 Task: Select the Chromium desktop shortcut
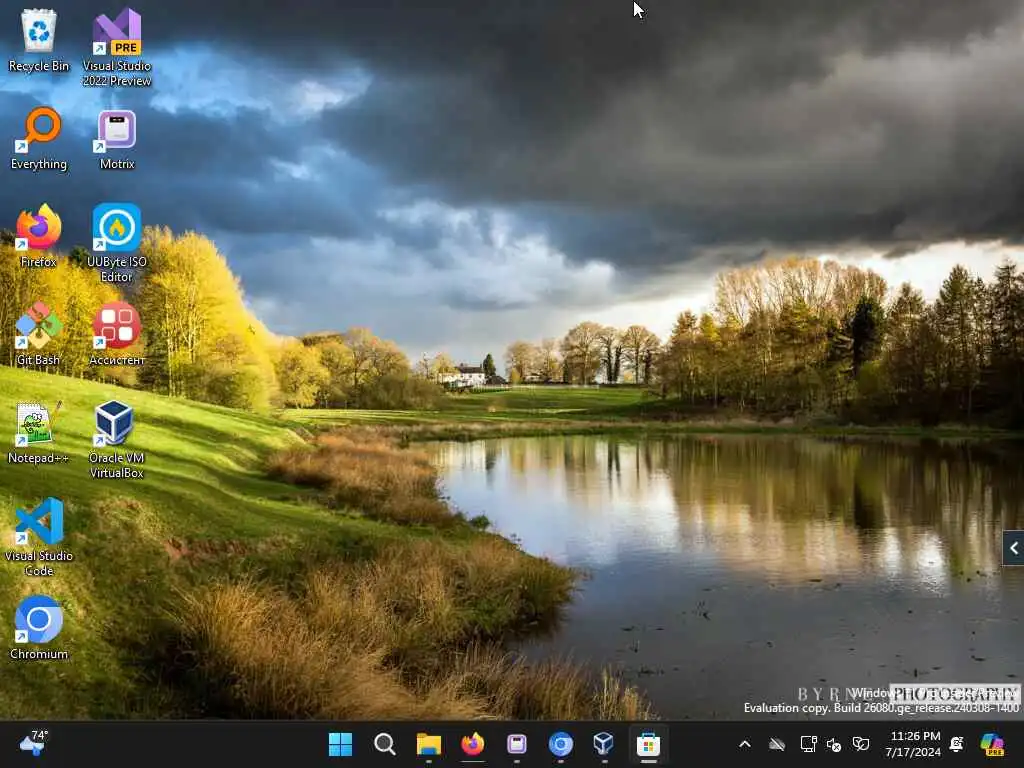point(39,628)
